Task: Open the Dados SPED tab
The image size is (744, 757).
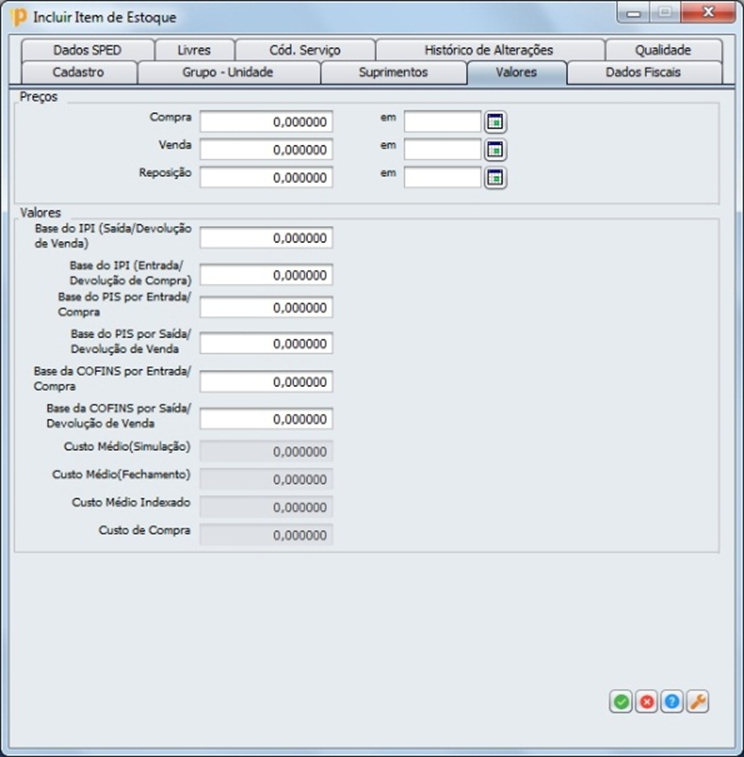Action: [87, 50]
